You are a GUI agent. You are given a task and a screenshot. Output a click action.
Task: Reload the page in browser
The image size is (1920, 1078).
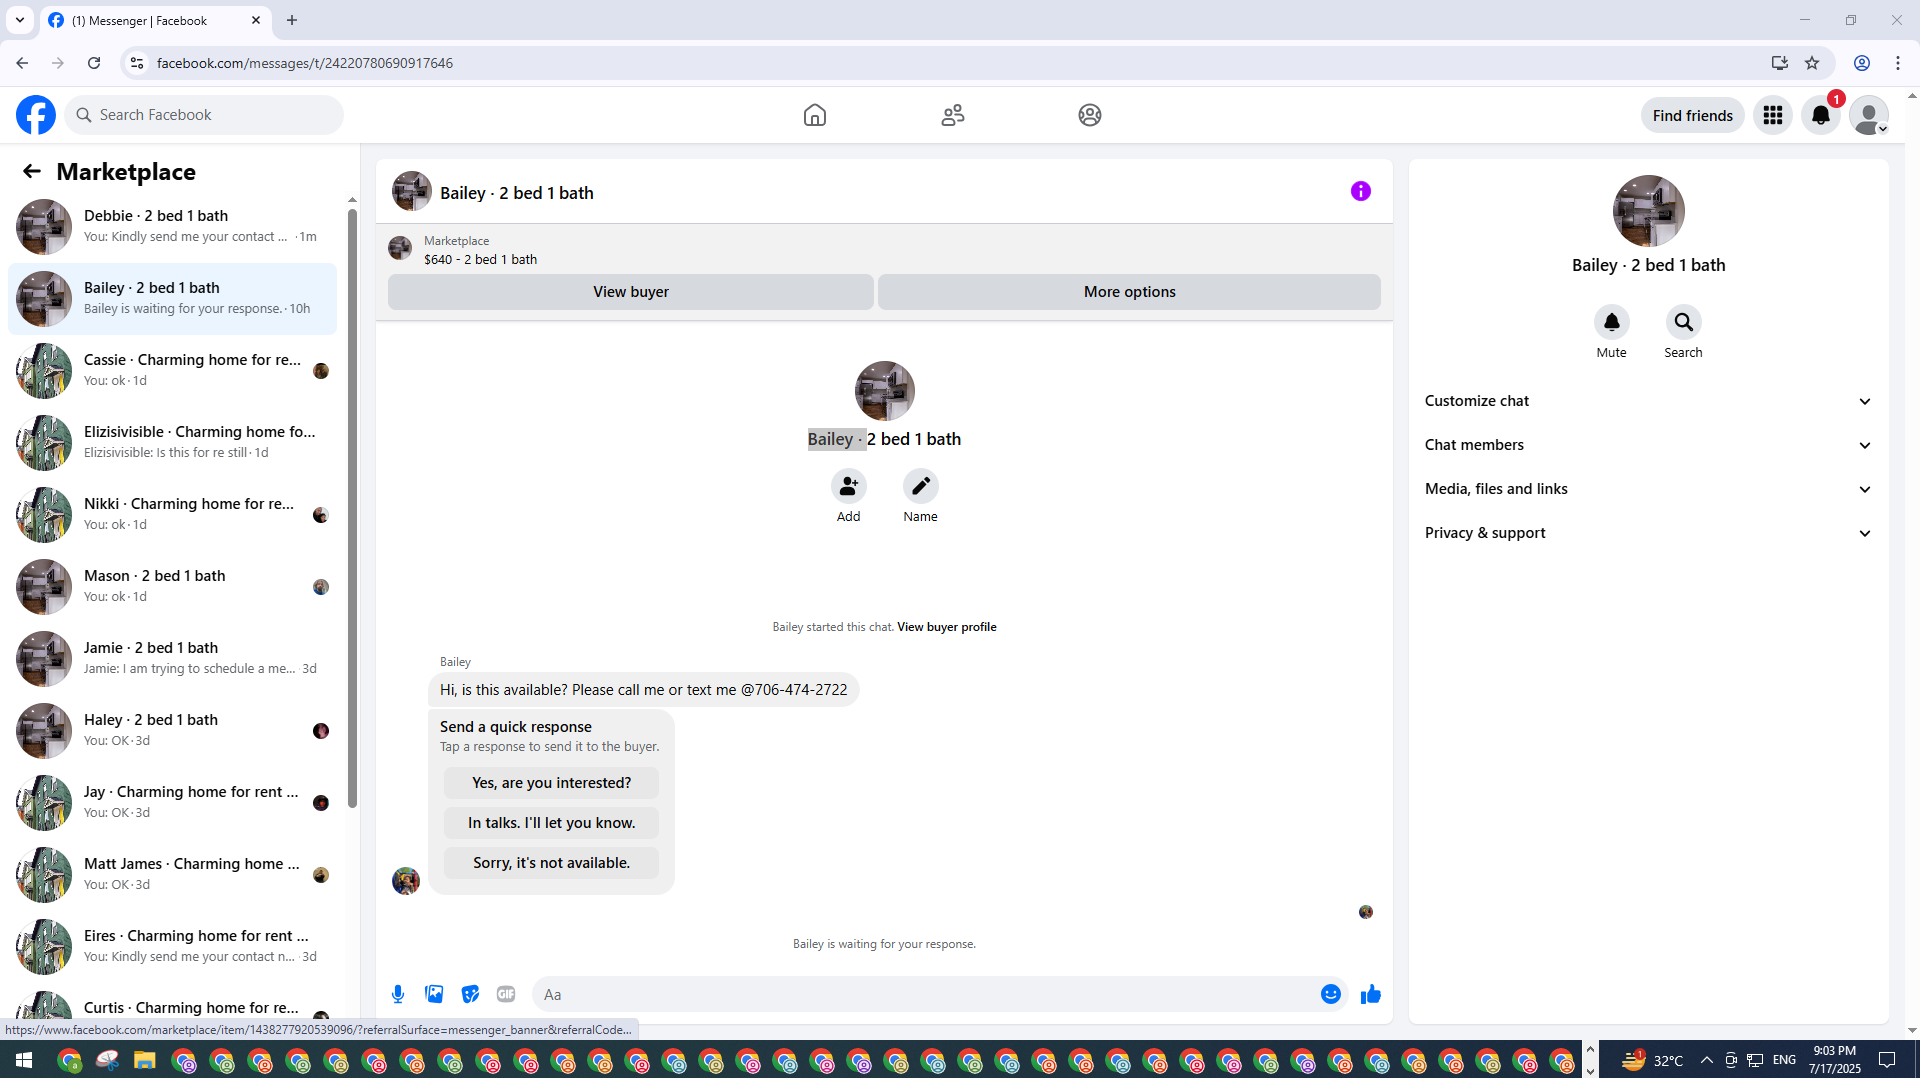point(94,63)
